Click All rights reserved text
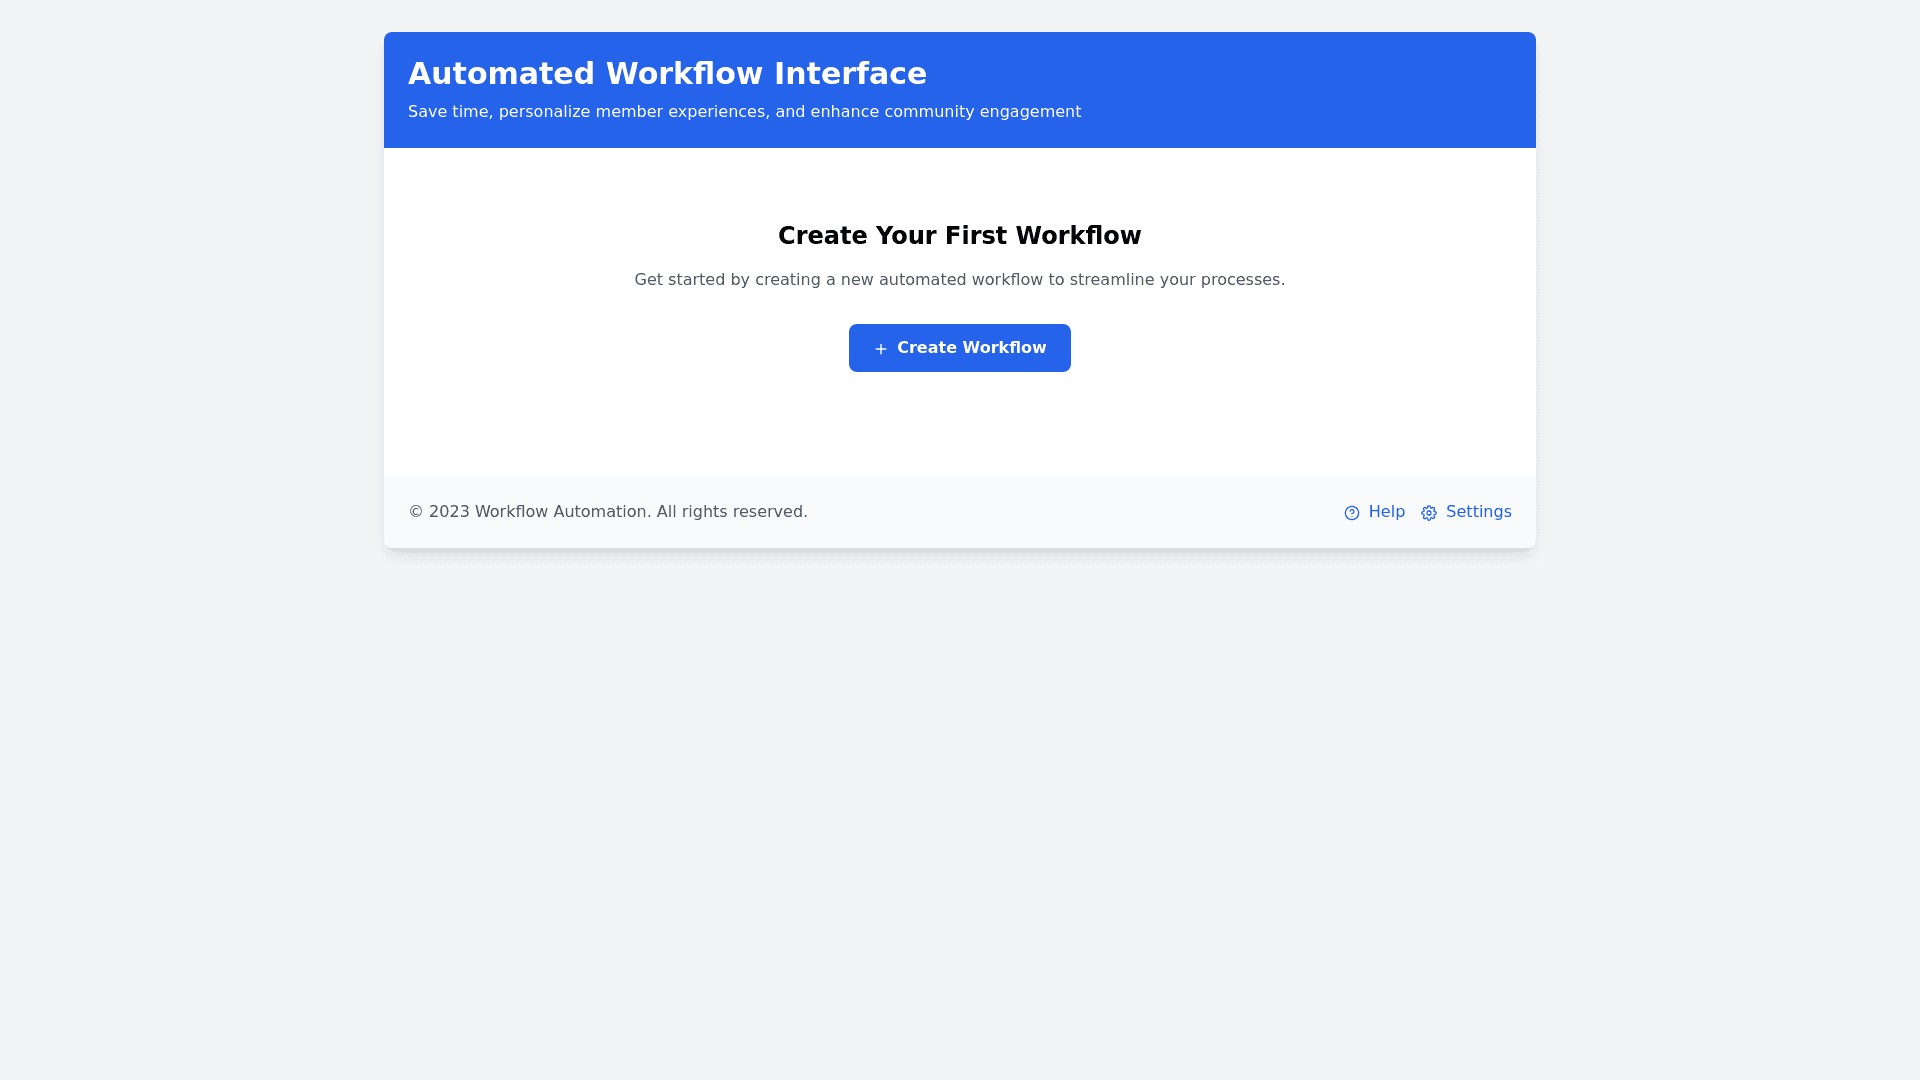Image resolution: width=1920 pixels, height=1080 pixels. [731, 512]
